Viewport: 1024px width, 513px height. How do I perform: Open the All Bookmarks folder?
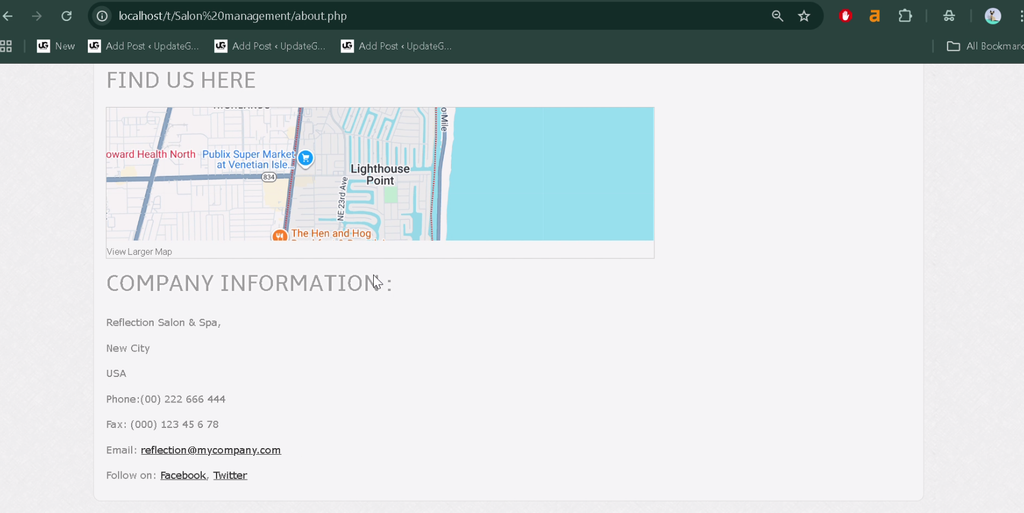coord(985,46)
